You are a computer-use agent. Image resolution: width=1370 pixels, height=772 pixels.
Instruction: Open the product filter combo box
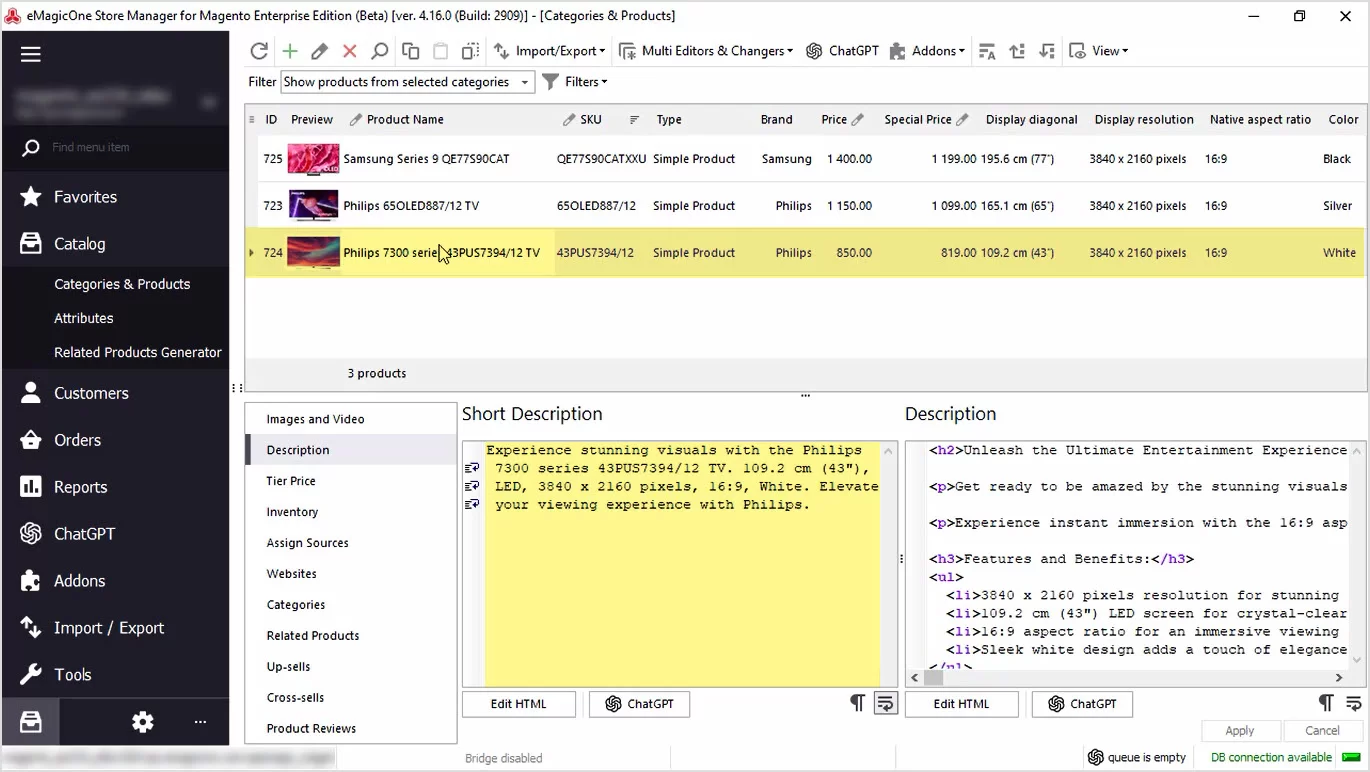tap(407, 82)
